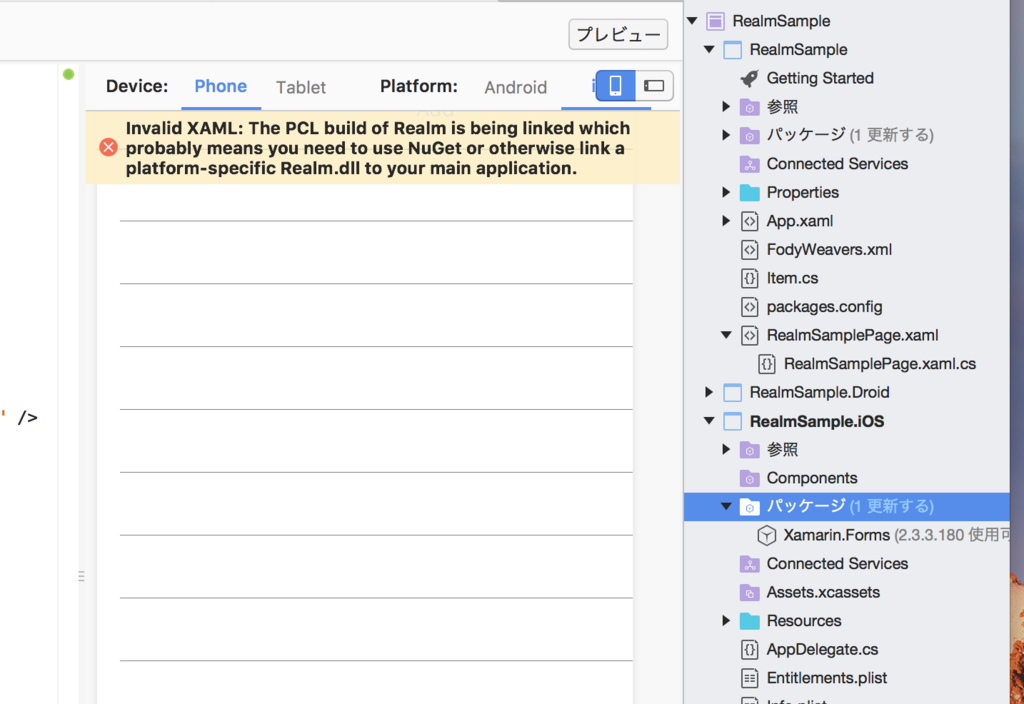Image resolution: width=1024 pixels, height=704 pixels.
Task: Click the Resources folder icon
Action: coord(750,621)
